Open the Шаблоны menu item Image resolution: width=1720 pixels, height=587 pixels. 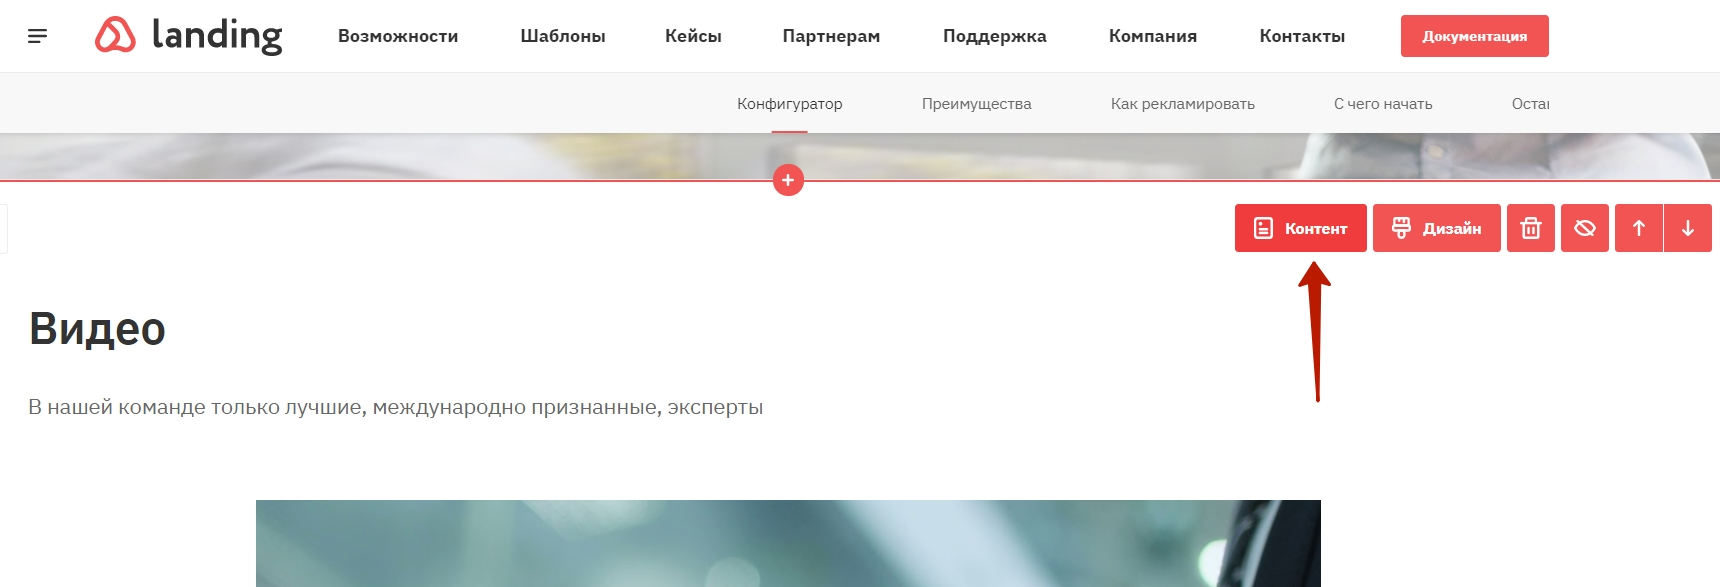tap(563, 36)
